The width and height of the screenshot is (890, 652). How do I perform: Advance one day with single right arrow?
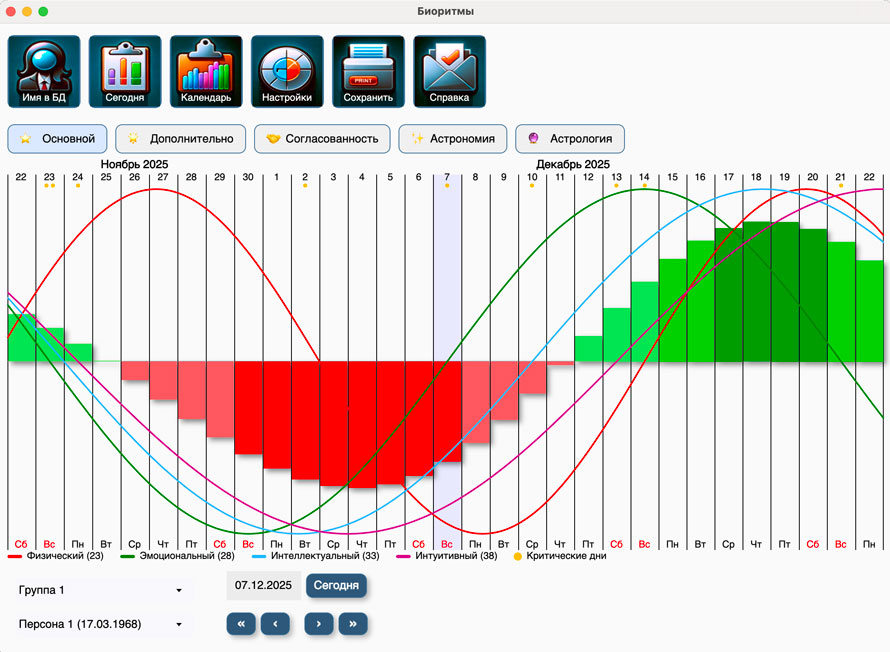point(318,624)
